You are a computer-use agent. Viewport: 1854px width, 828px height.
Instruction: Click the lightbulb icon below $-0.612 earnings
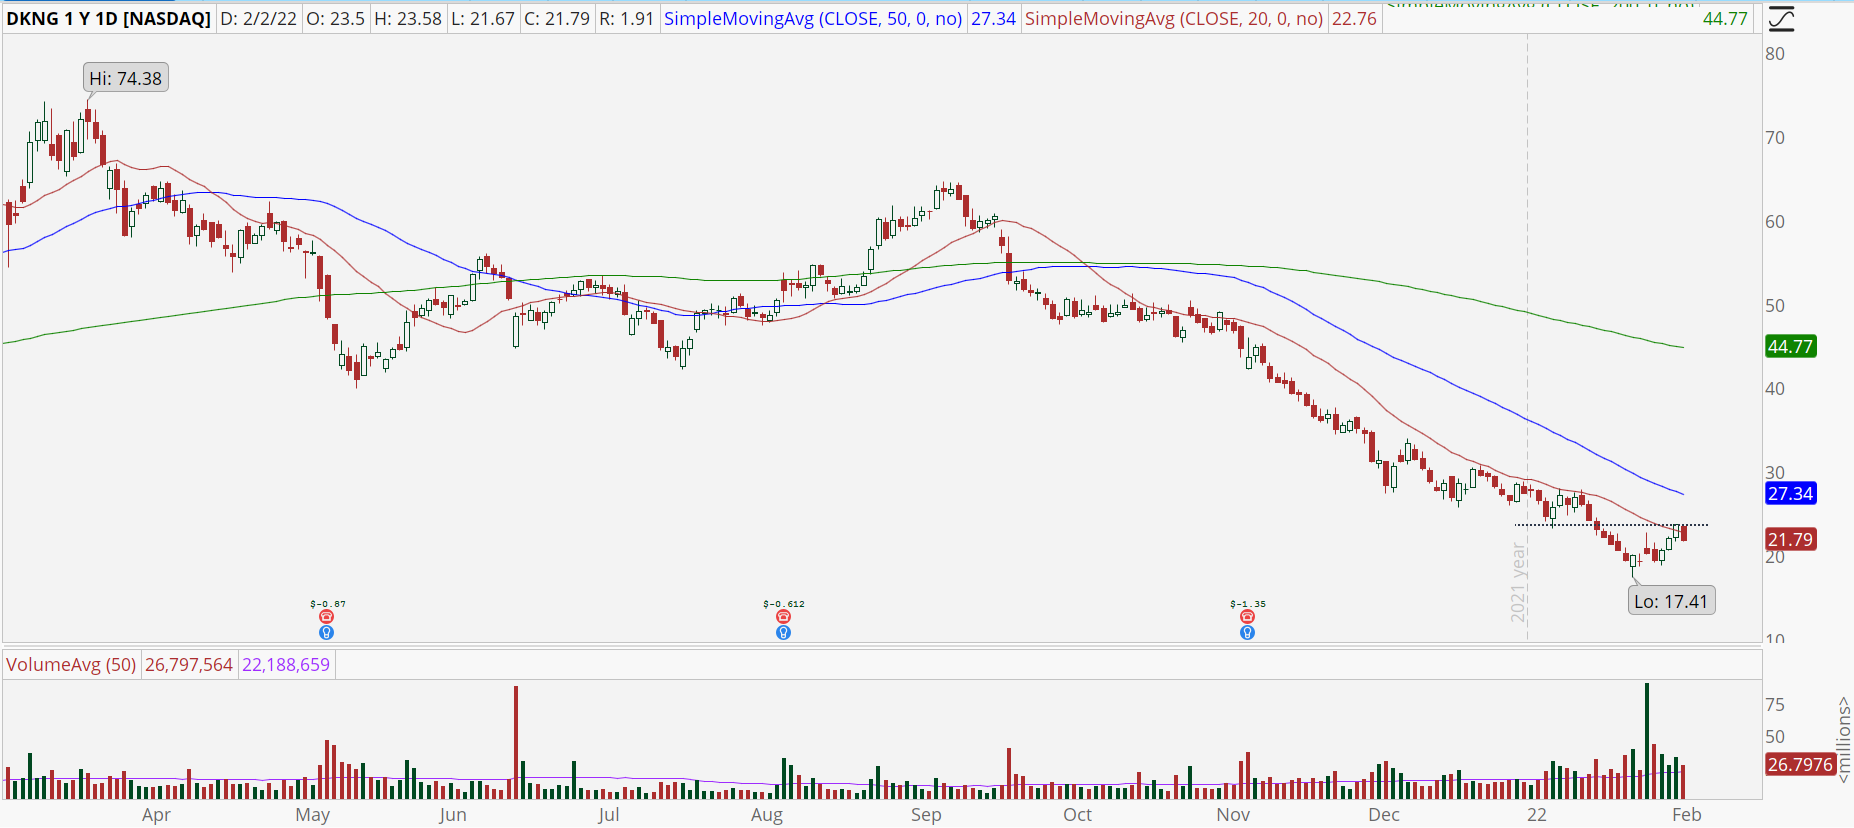(x=783, y=632)
